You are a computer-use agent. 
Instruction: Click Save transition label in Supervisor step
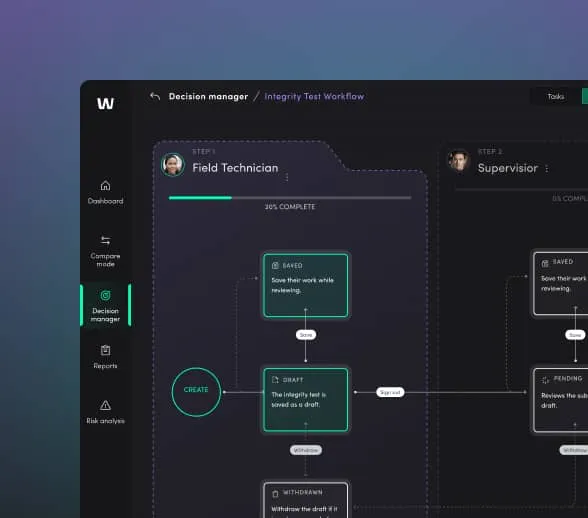(575, 335)
